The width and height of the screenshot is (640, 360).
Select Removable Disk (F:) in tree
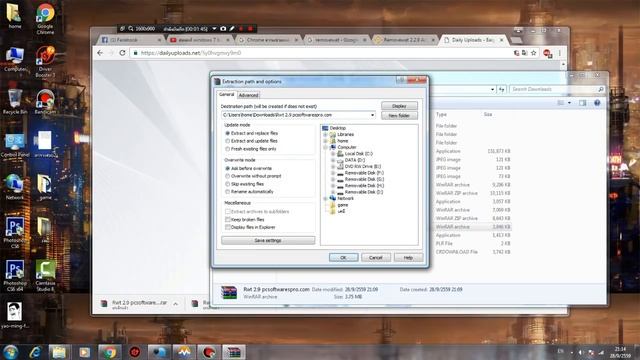(x=364, y=173)
